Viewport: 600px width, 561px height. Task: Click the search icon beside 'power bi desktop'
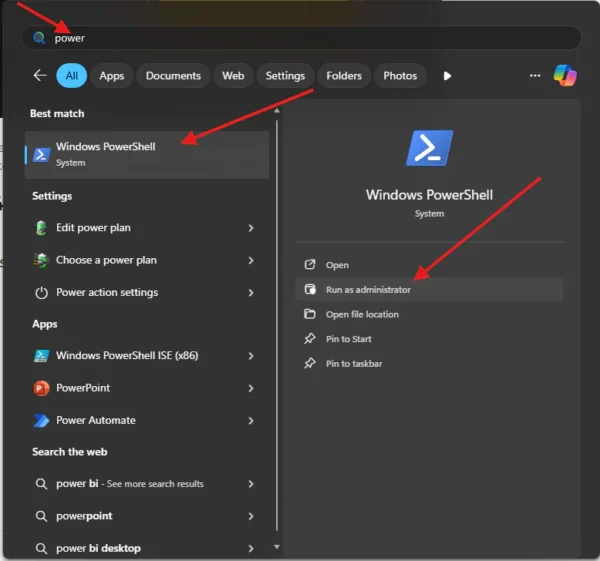41,548
